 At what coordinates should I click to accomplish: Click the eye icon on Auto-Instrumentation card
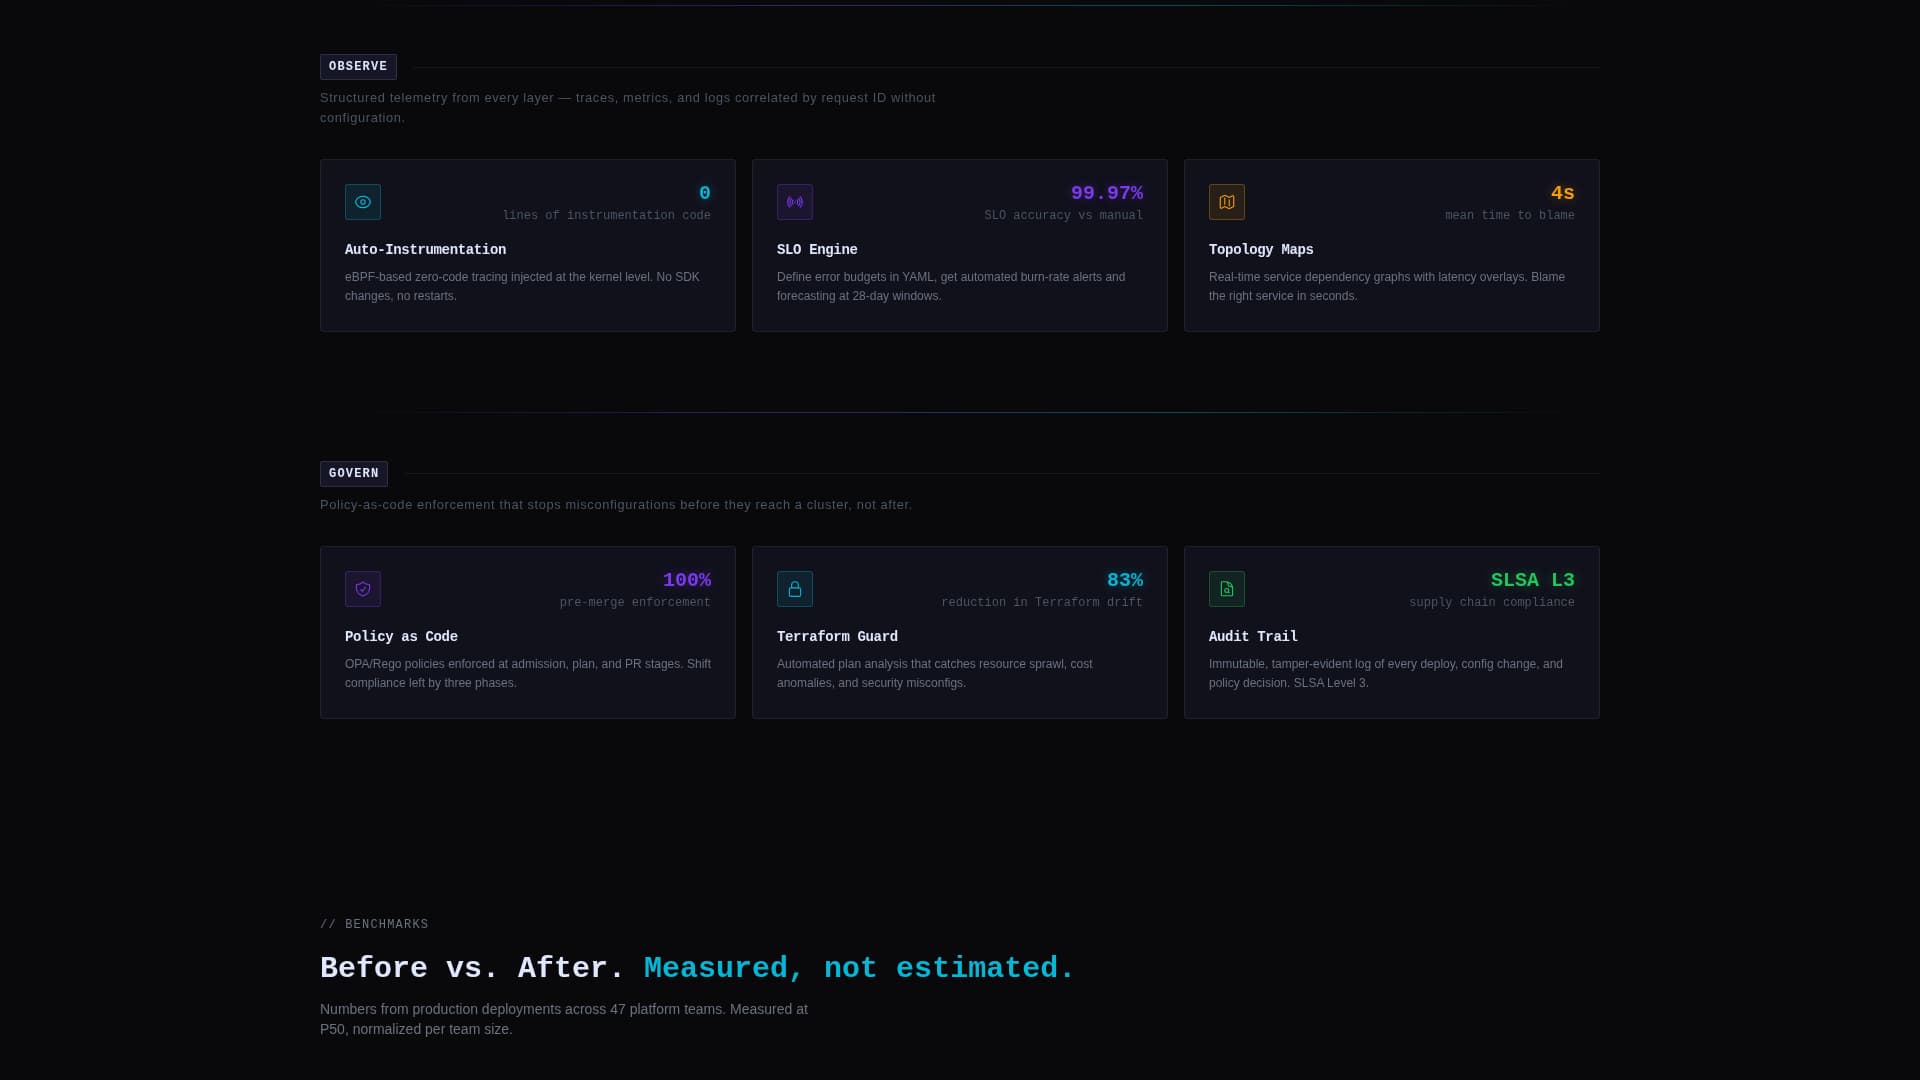coord(363,202)
